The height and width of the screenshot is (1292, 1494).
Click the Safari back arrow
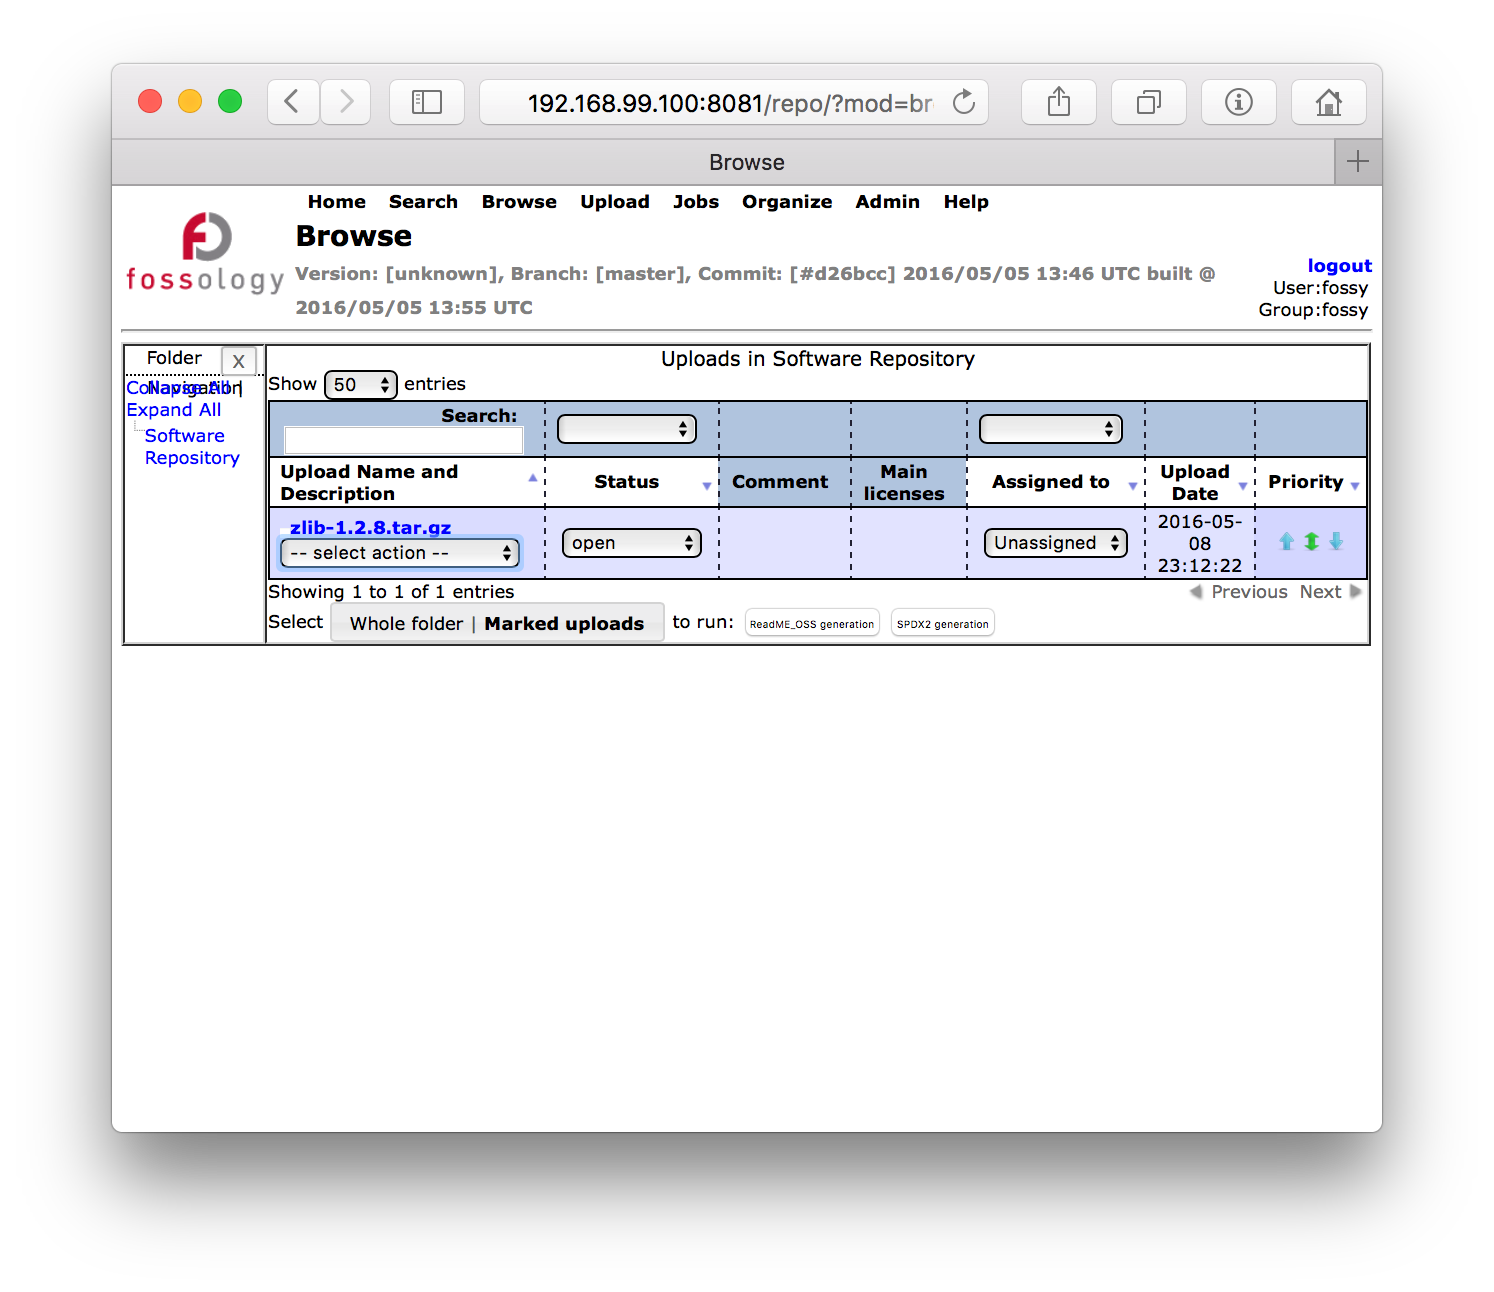tap(293, 102)
